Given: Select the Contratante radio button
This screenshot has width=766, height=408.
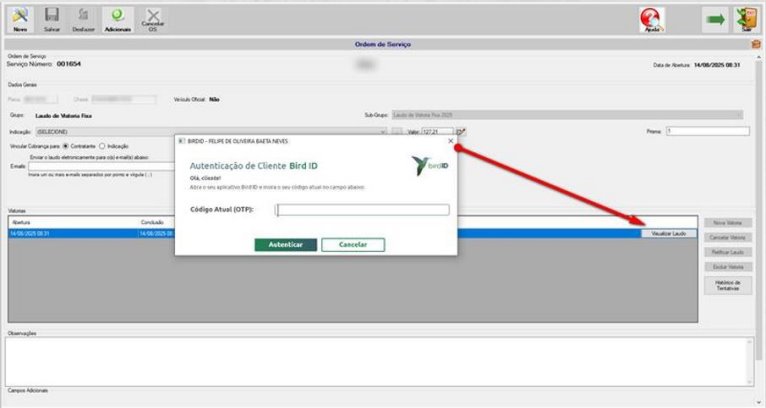Looking at the screenshot, I should click(65, 146).
